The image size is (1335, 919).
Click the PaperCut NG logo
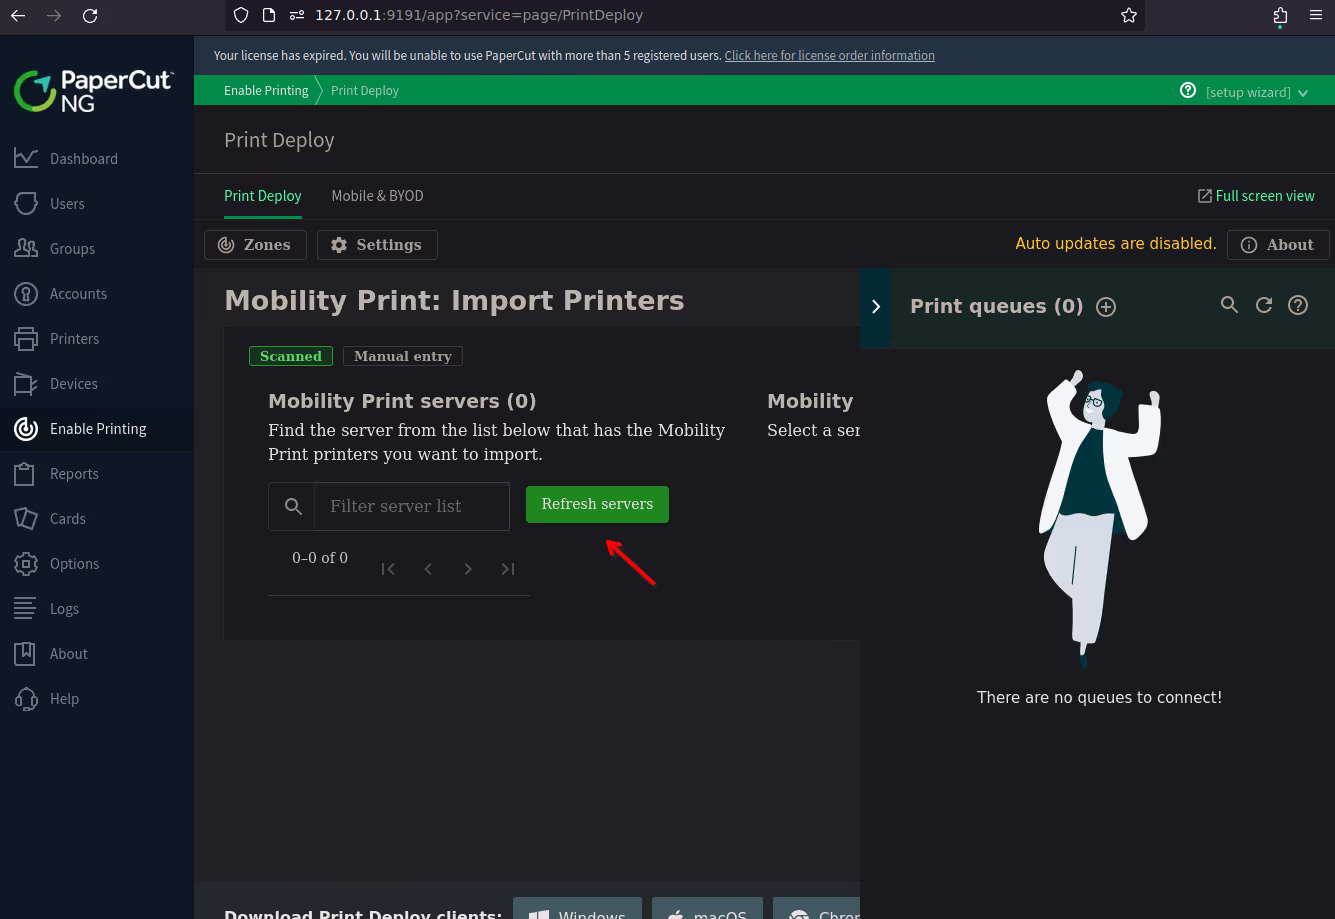point(93,90)
